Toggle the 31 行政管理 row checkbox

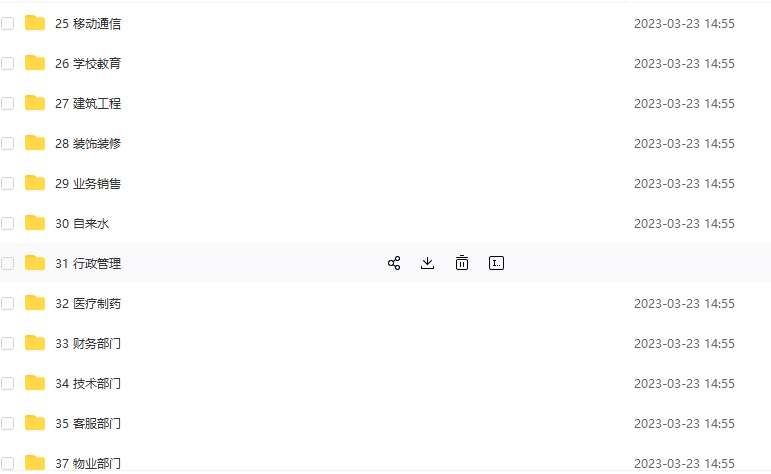point(8,263)
